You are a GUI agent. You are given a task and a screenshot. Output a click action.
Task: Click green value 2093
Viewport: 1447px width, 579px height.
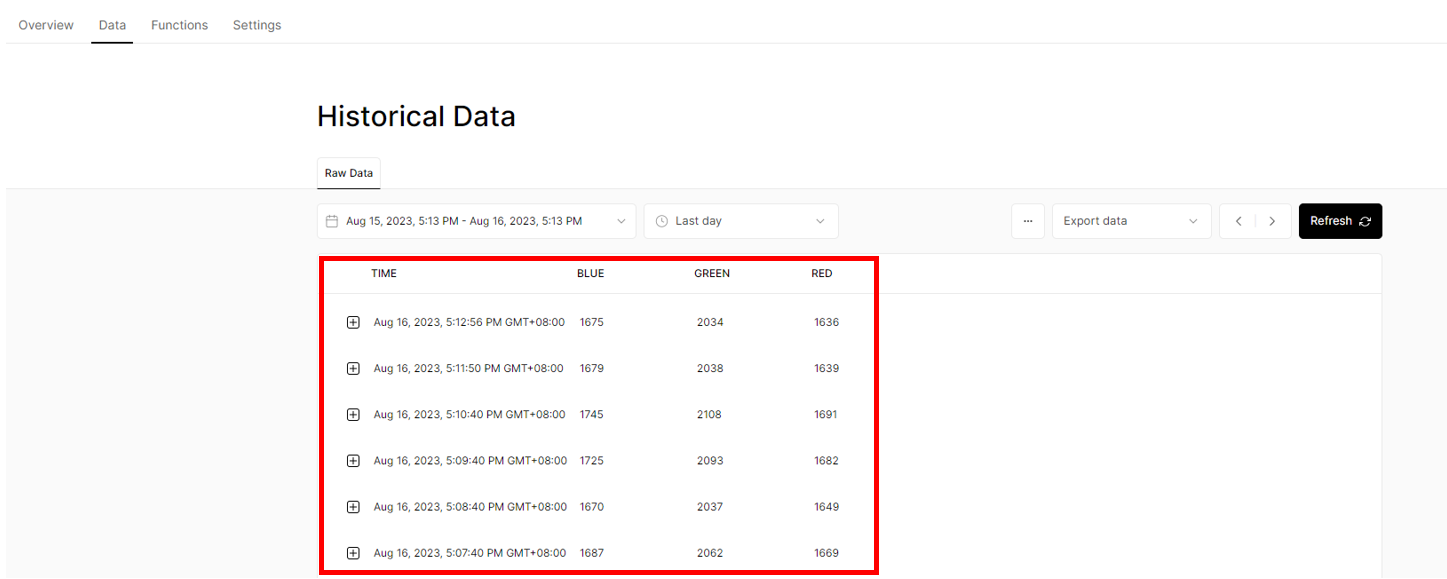point(710,460)
